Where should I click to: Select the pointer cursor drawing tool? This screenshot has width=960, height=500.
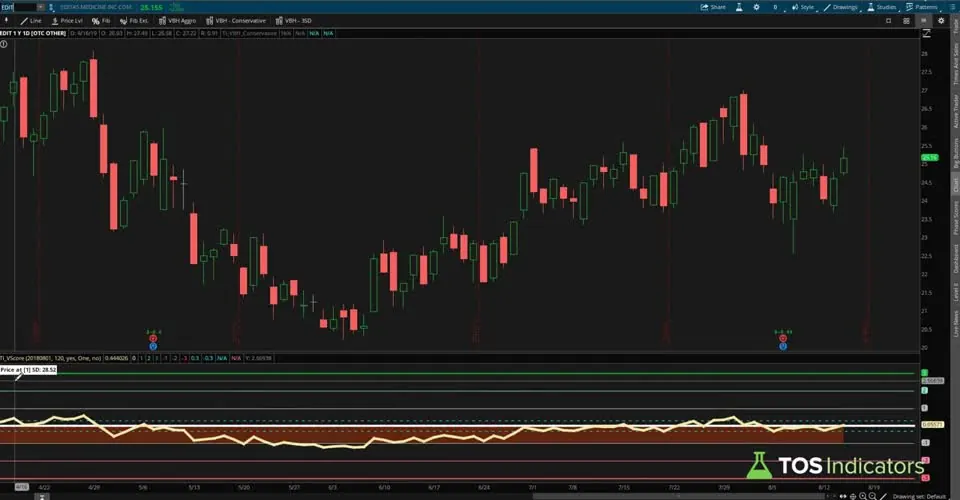tap(6, 20)
